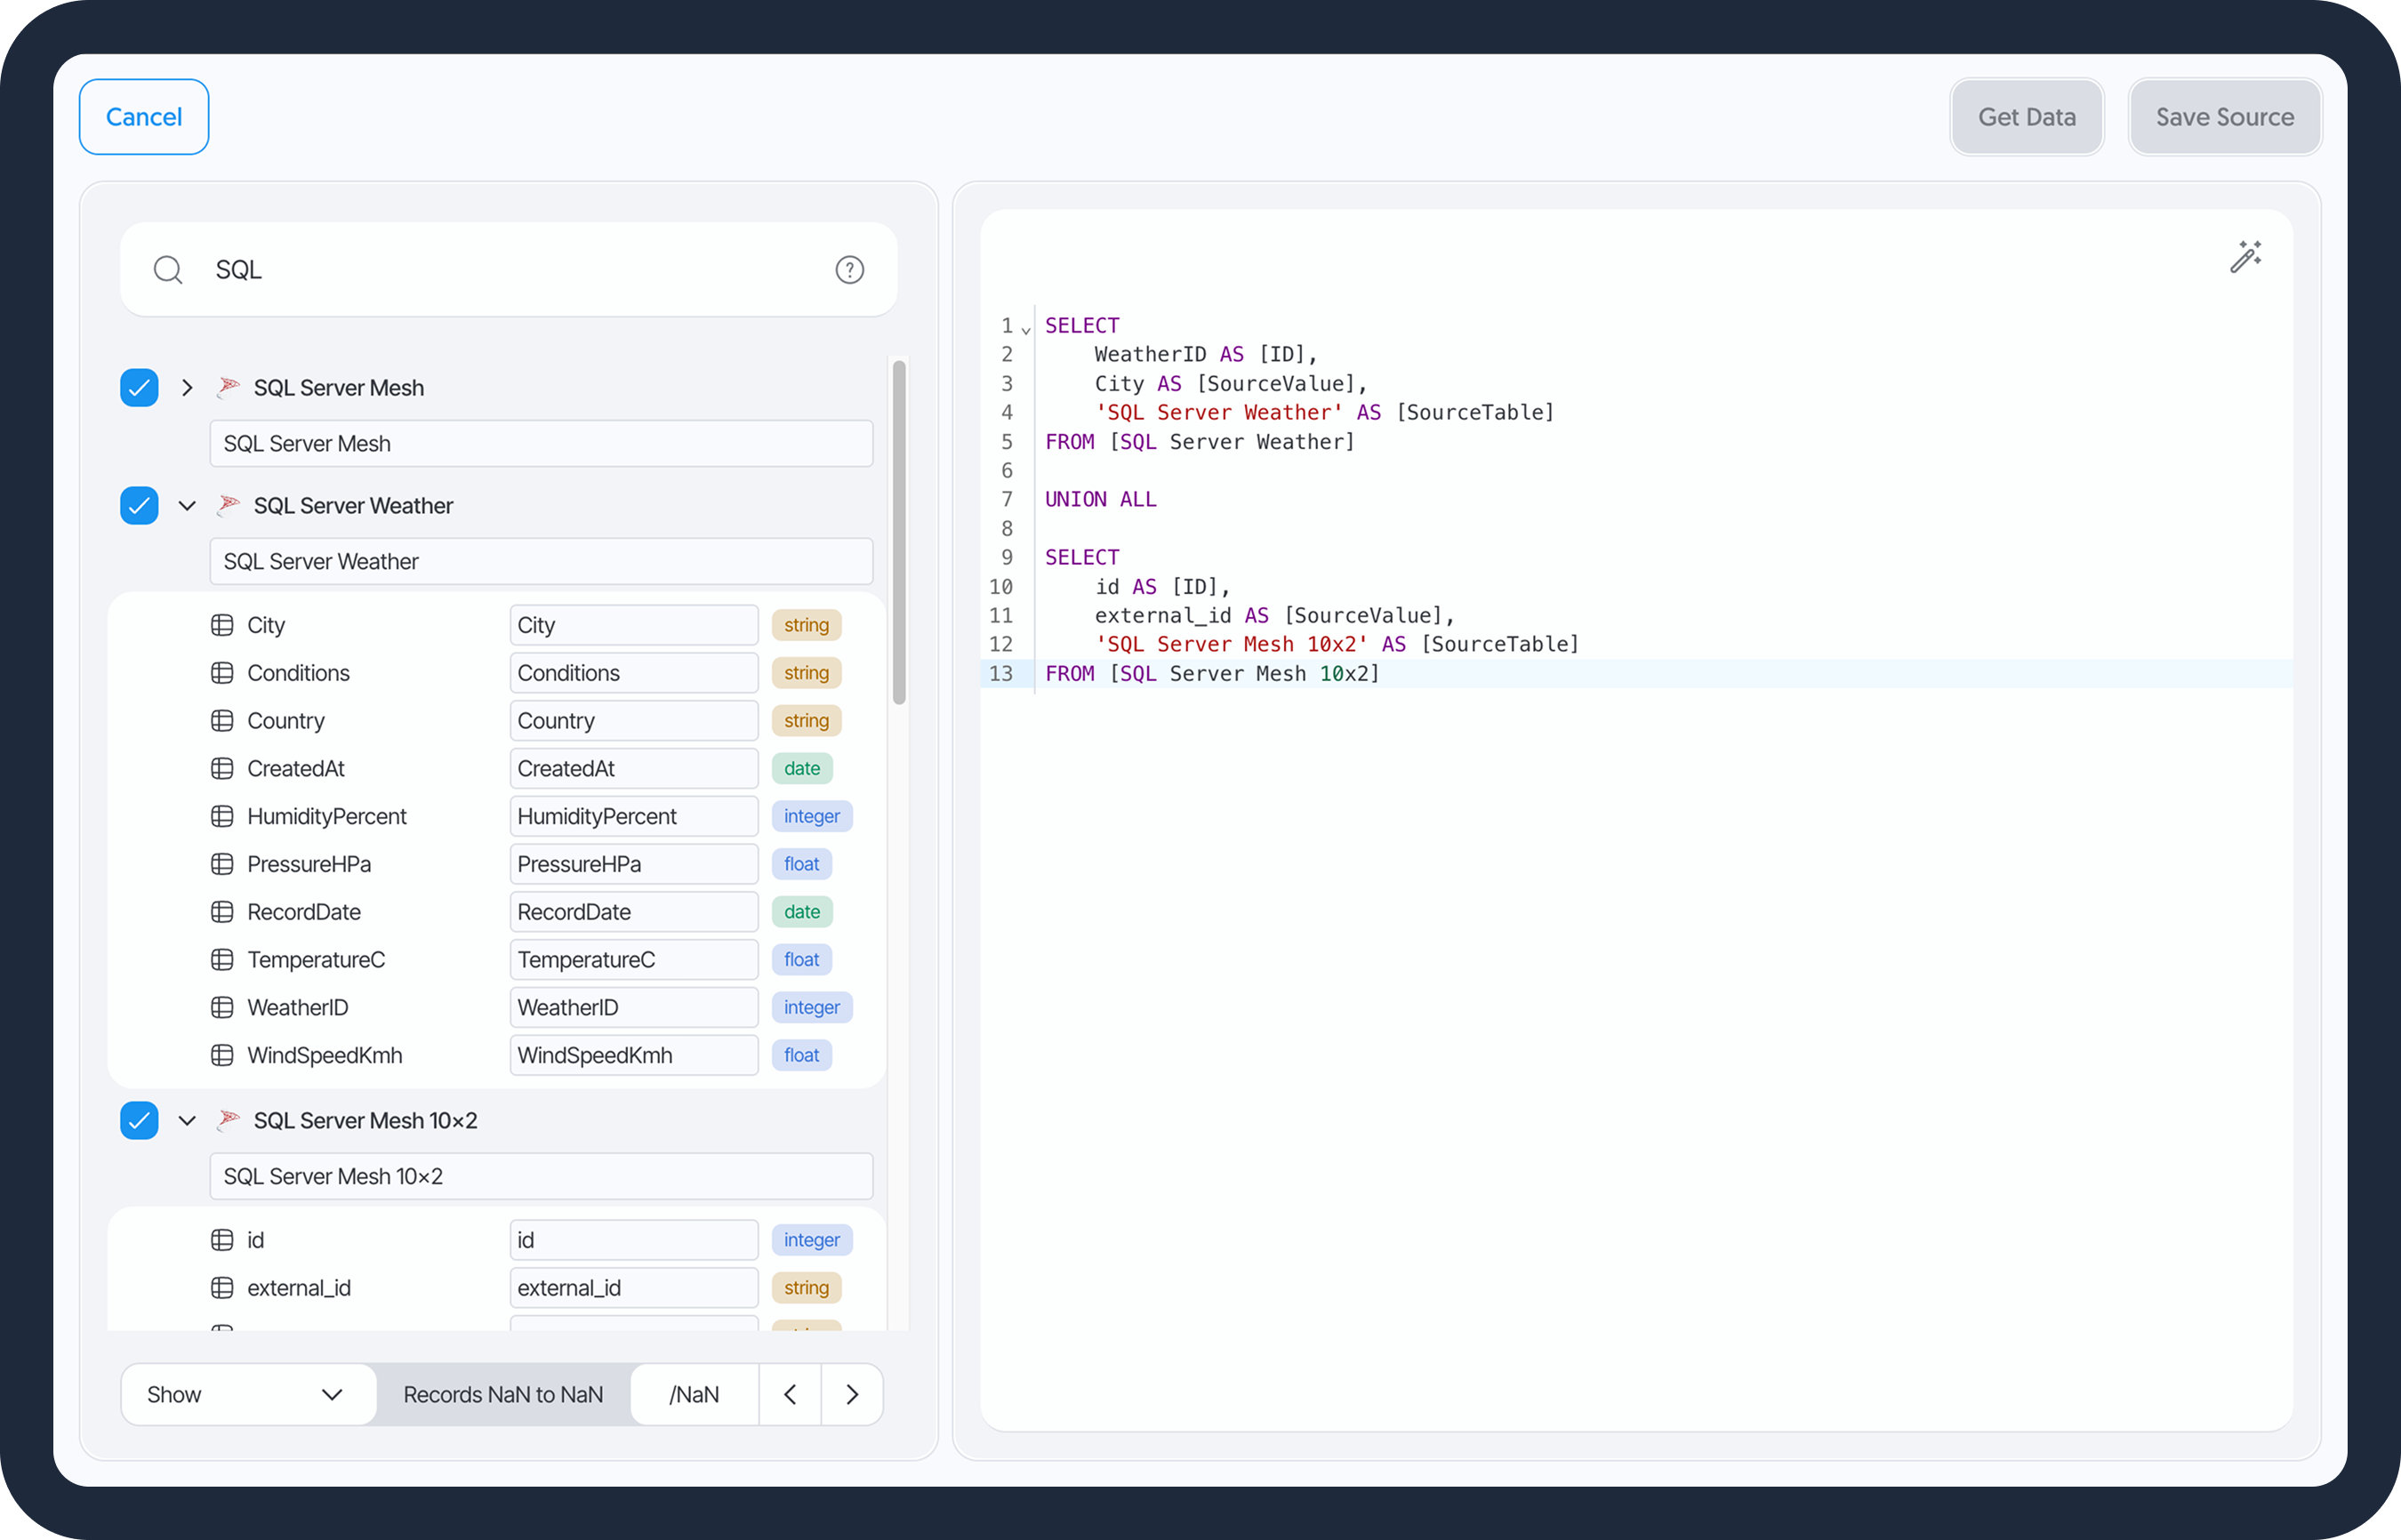Click the WeatherID column table icon
The height and width of the screenshot is (1540, 2401).
pyautogui.click(x=222, y=1007)
